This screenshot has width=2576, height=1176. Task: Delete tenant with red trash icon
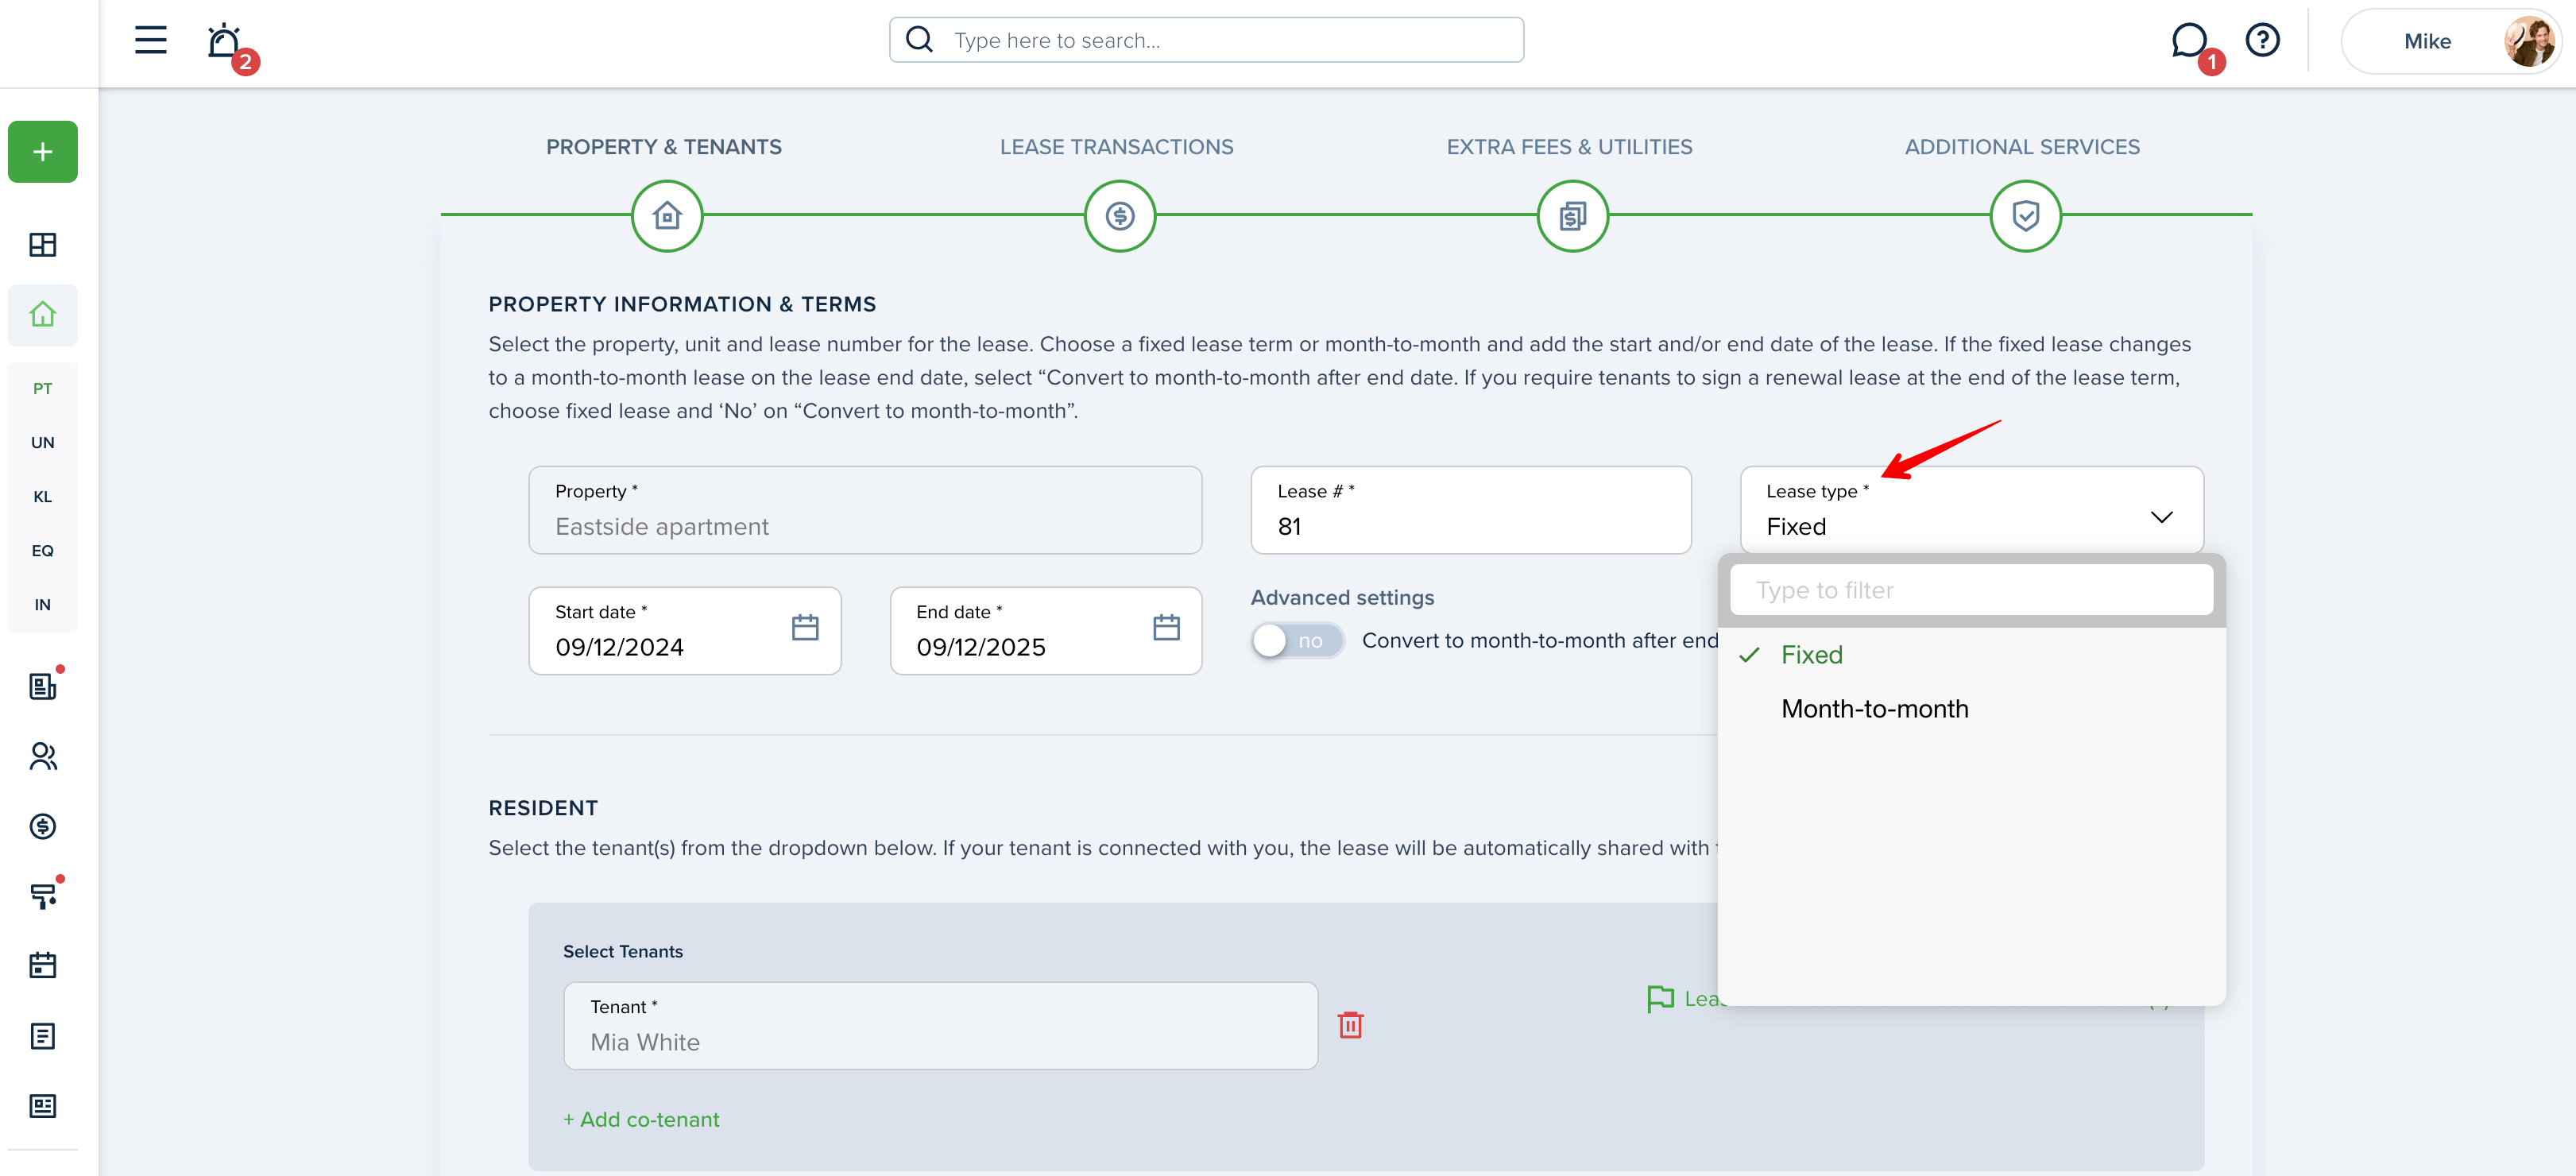click(1351, 1026)
